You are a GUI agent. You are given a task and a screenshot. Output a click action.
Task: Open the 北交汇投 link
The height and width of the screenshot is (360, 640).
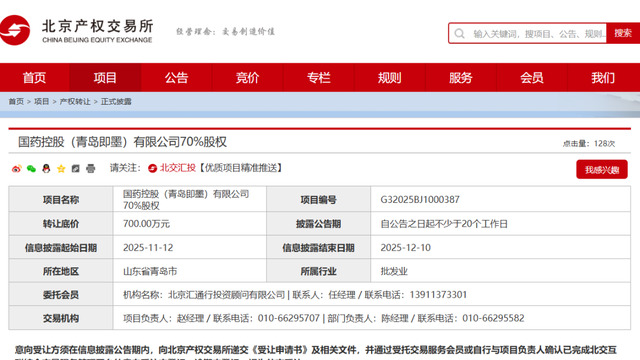[178, 168]
